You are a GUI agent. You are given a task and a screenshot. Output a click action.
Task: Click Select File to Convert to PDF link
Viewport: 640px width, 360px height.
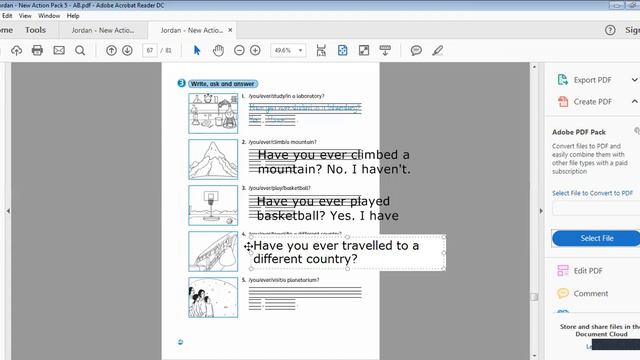592,193
